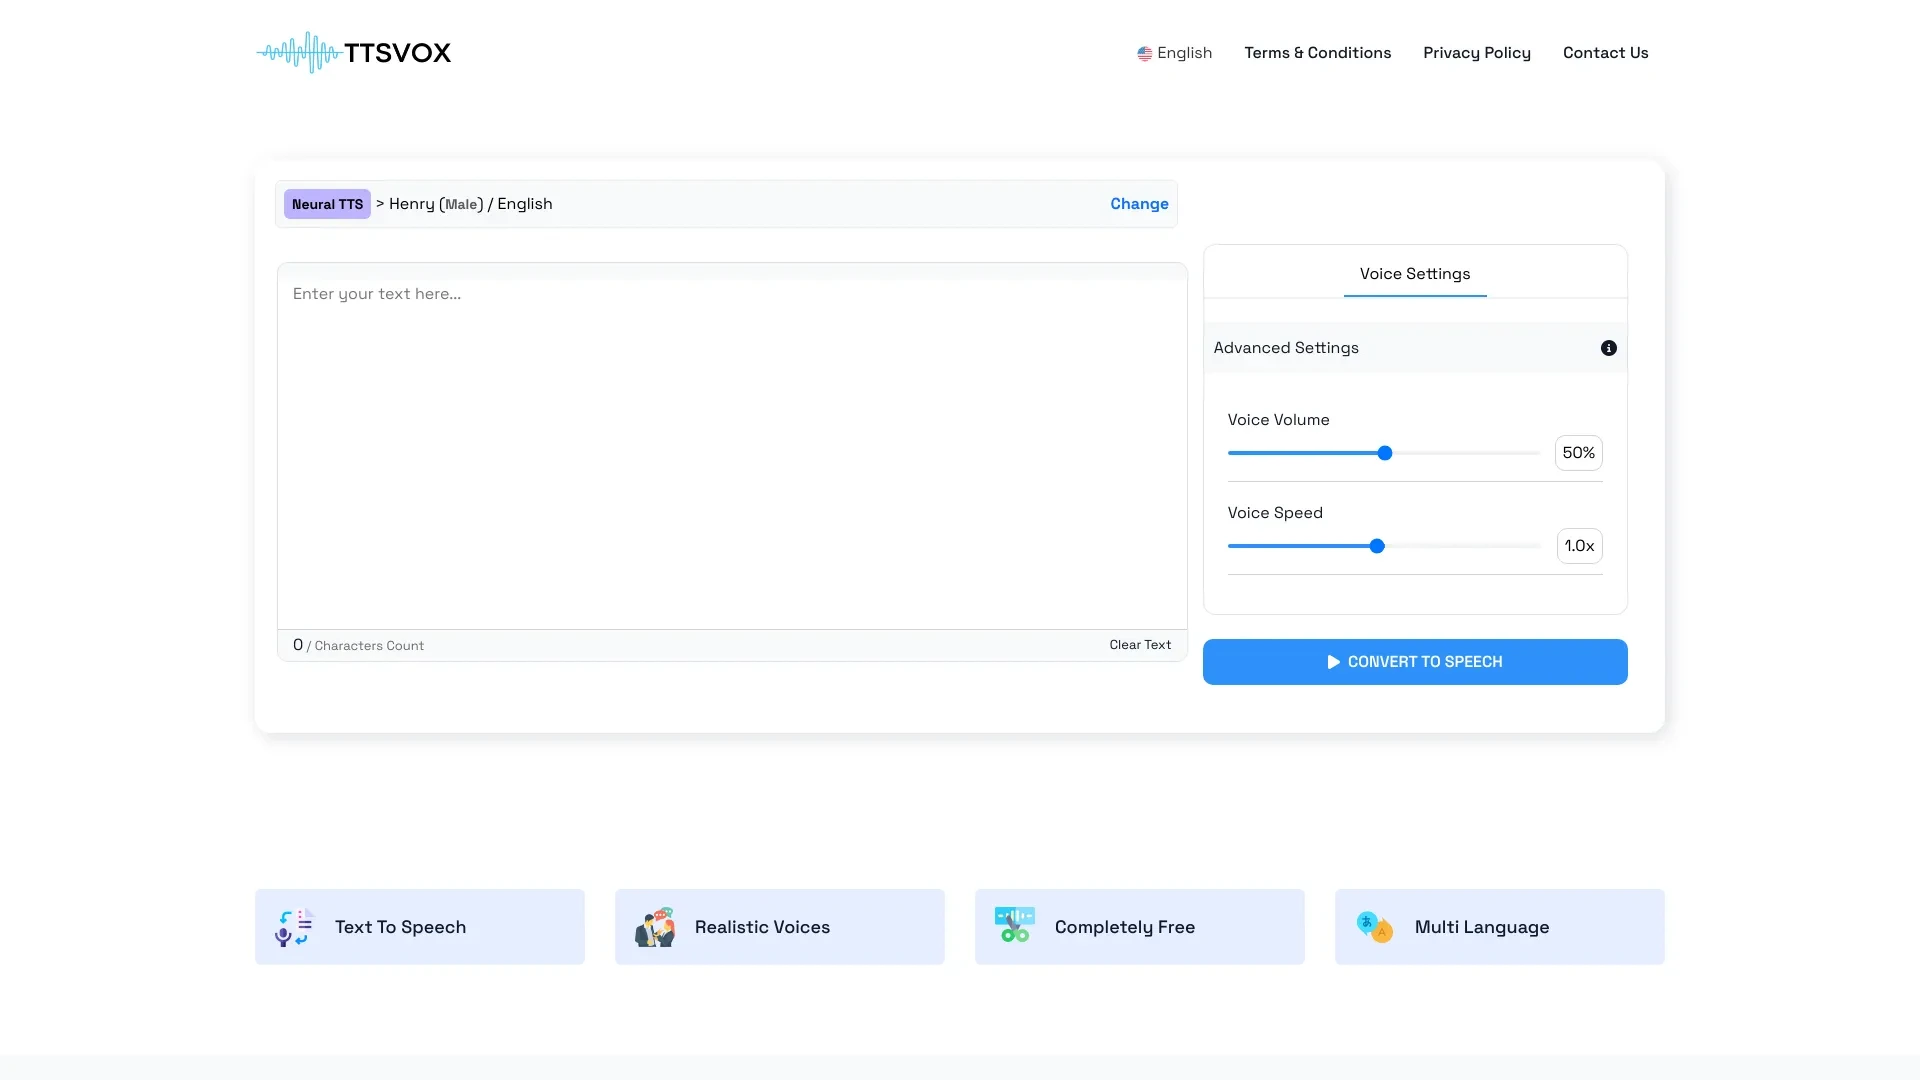Click the CONVERT TO SPEECH button
The height and width of the screenshot is (1080, 1920).
click(1414, 661)
